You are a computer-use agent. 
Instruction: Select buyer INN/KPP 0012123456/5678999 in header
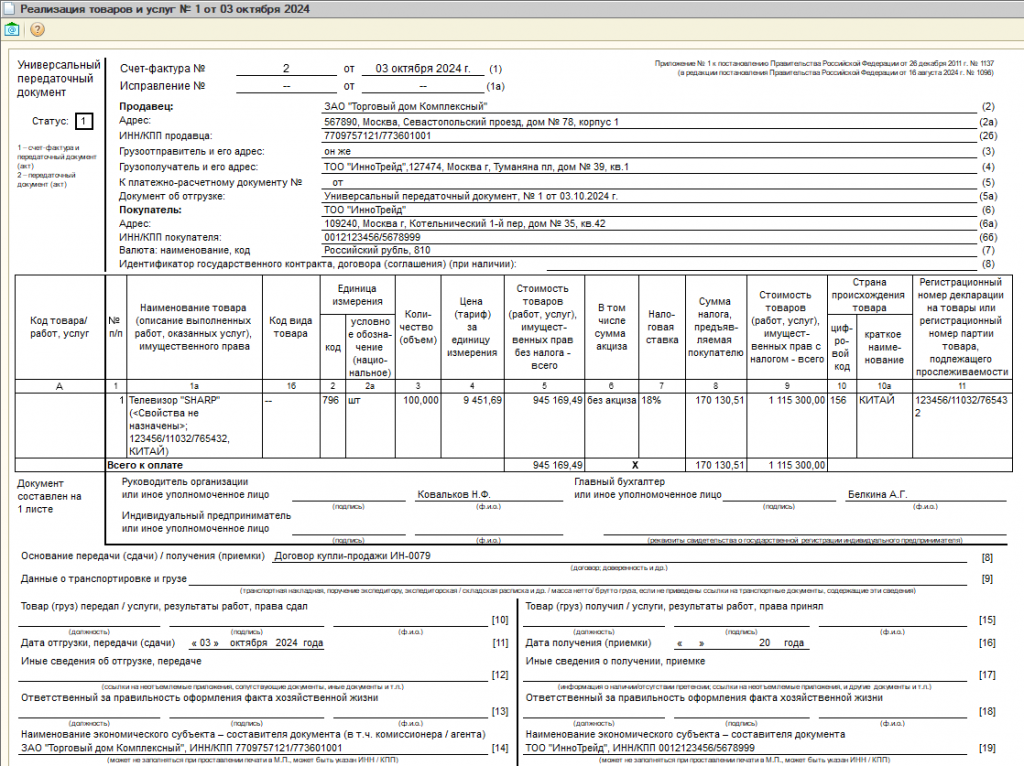click(372, 238)
